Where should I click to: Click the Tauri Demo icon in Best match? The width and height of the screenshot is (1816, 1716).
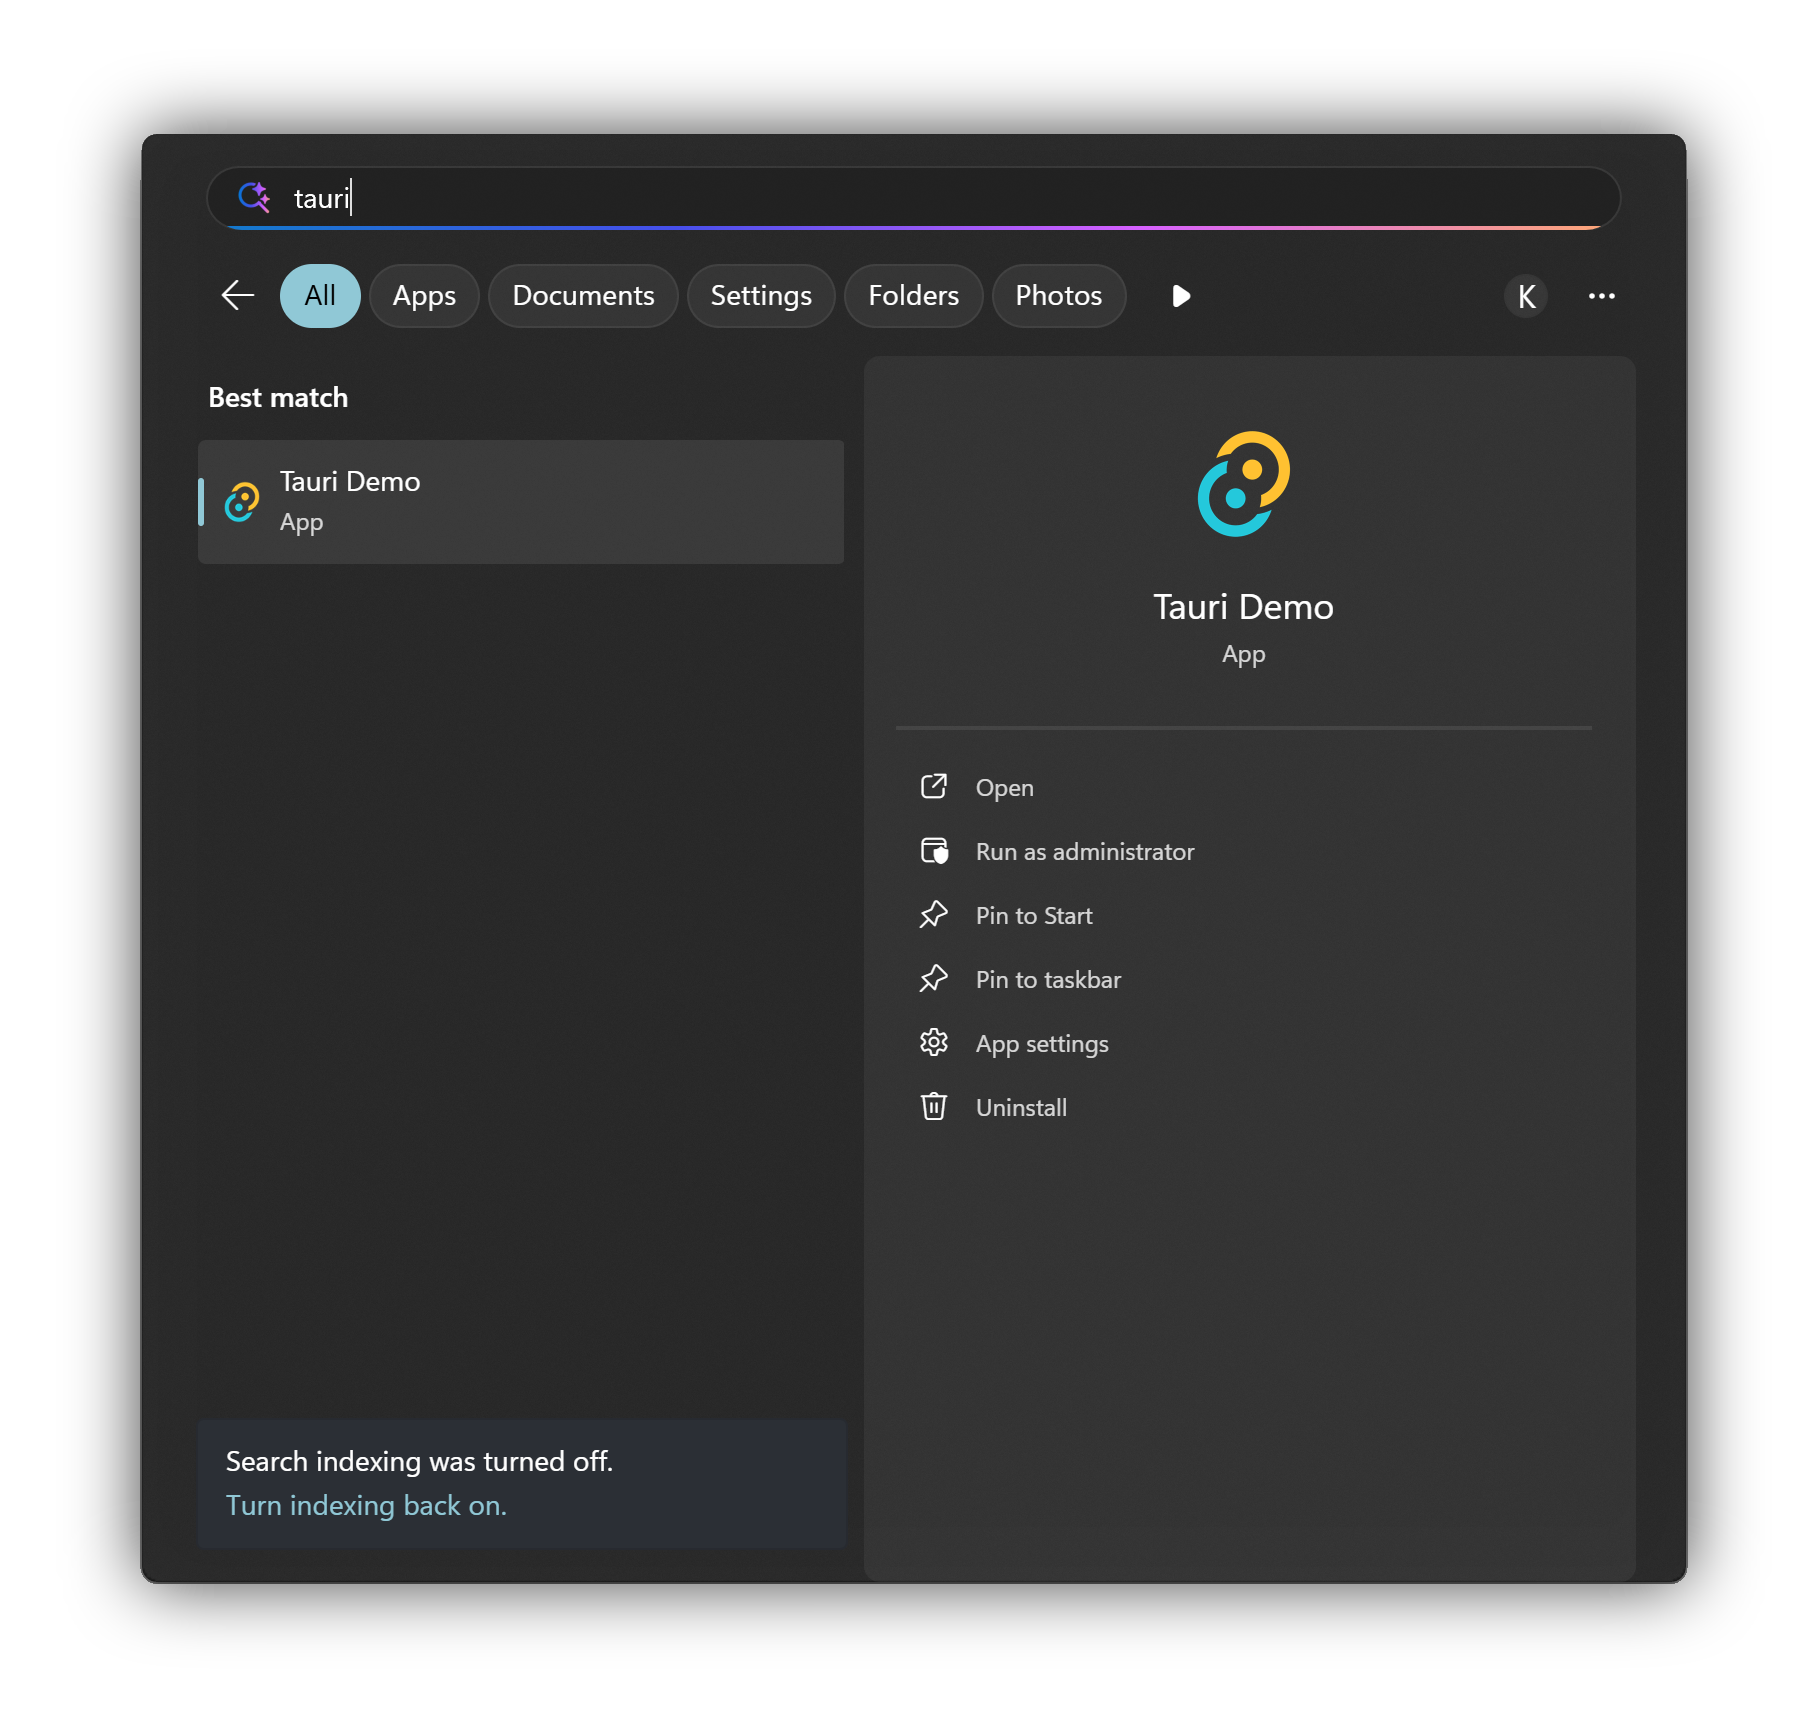point(242,502)
